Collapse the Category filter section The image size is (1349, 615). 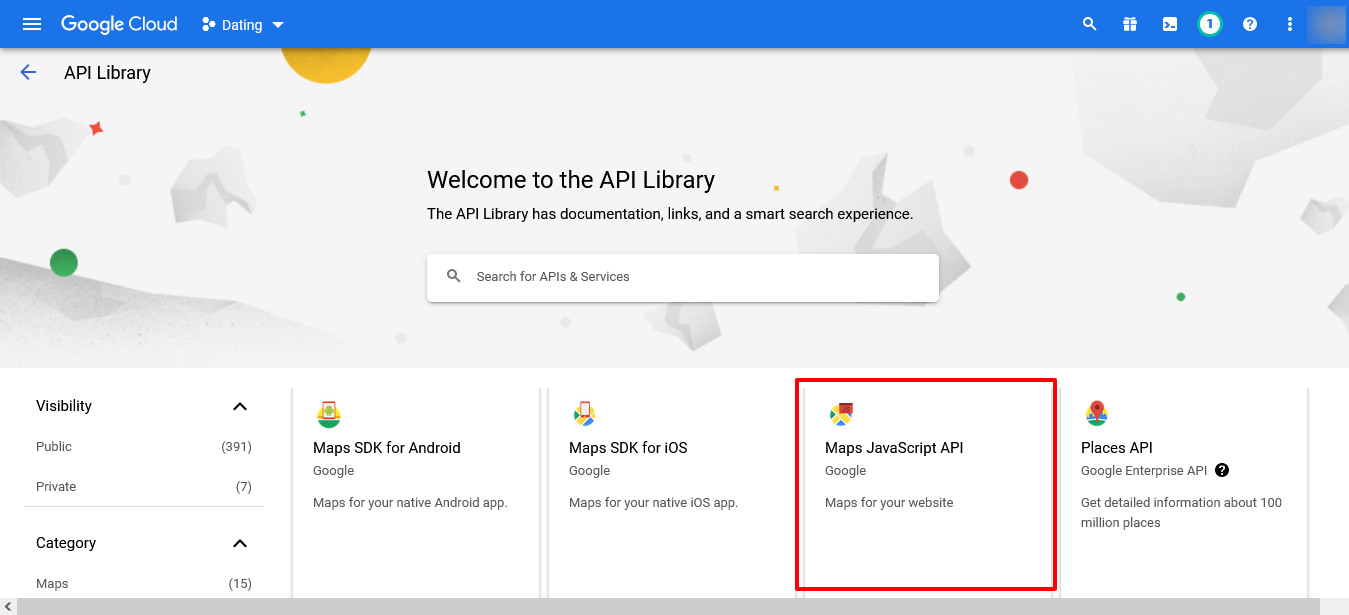pos(240,543)
